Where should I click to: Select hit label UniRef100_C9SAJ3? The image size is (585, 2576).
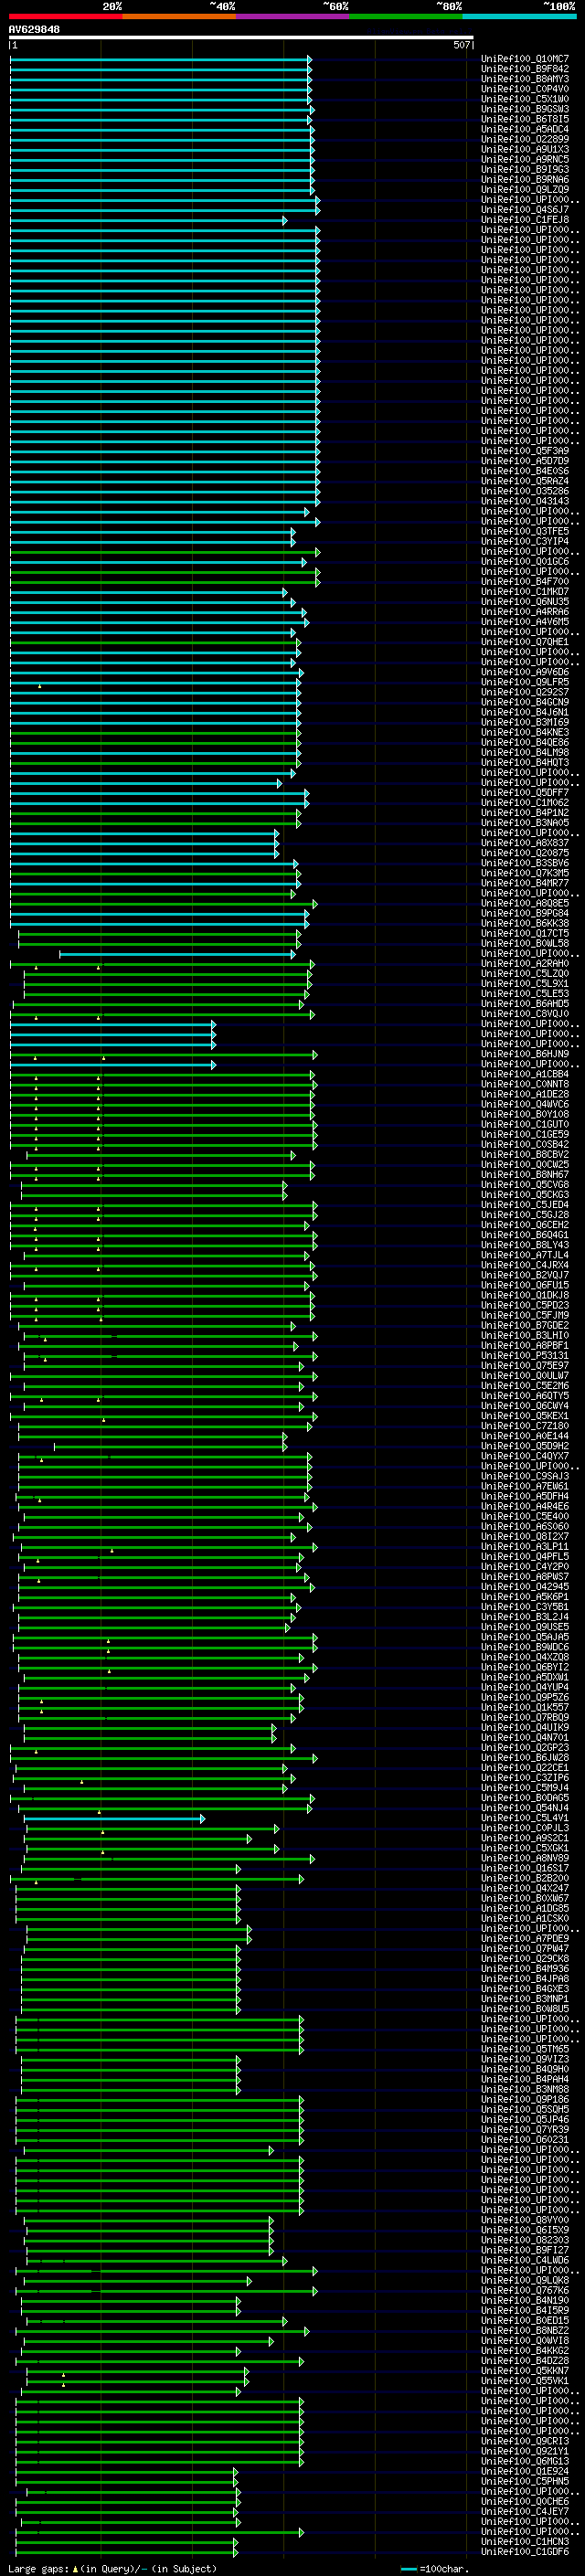[525, 1476]
